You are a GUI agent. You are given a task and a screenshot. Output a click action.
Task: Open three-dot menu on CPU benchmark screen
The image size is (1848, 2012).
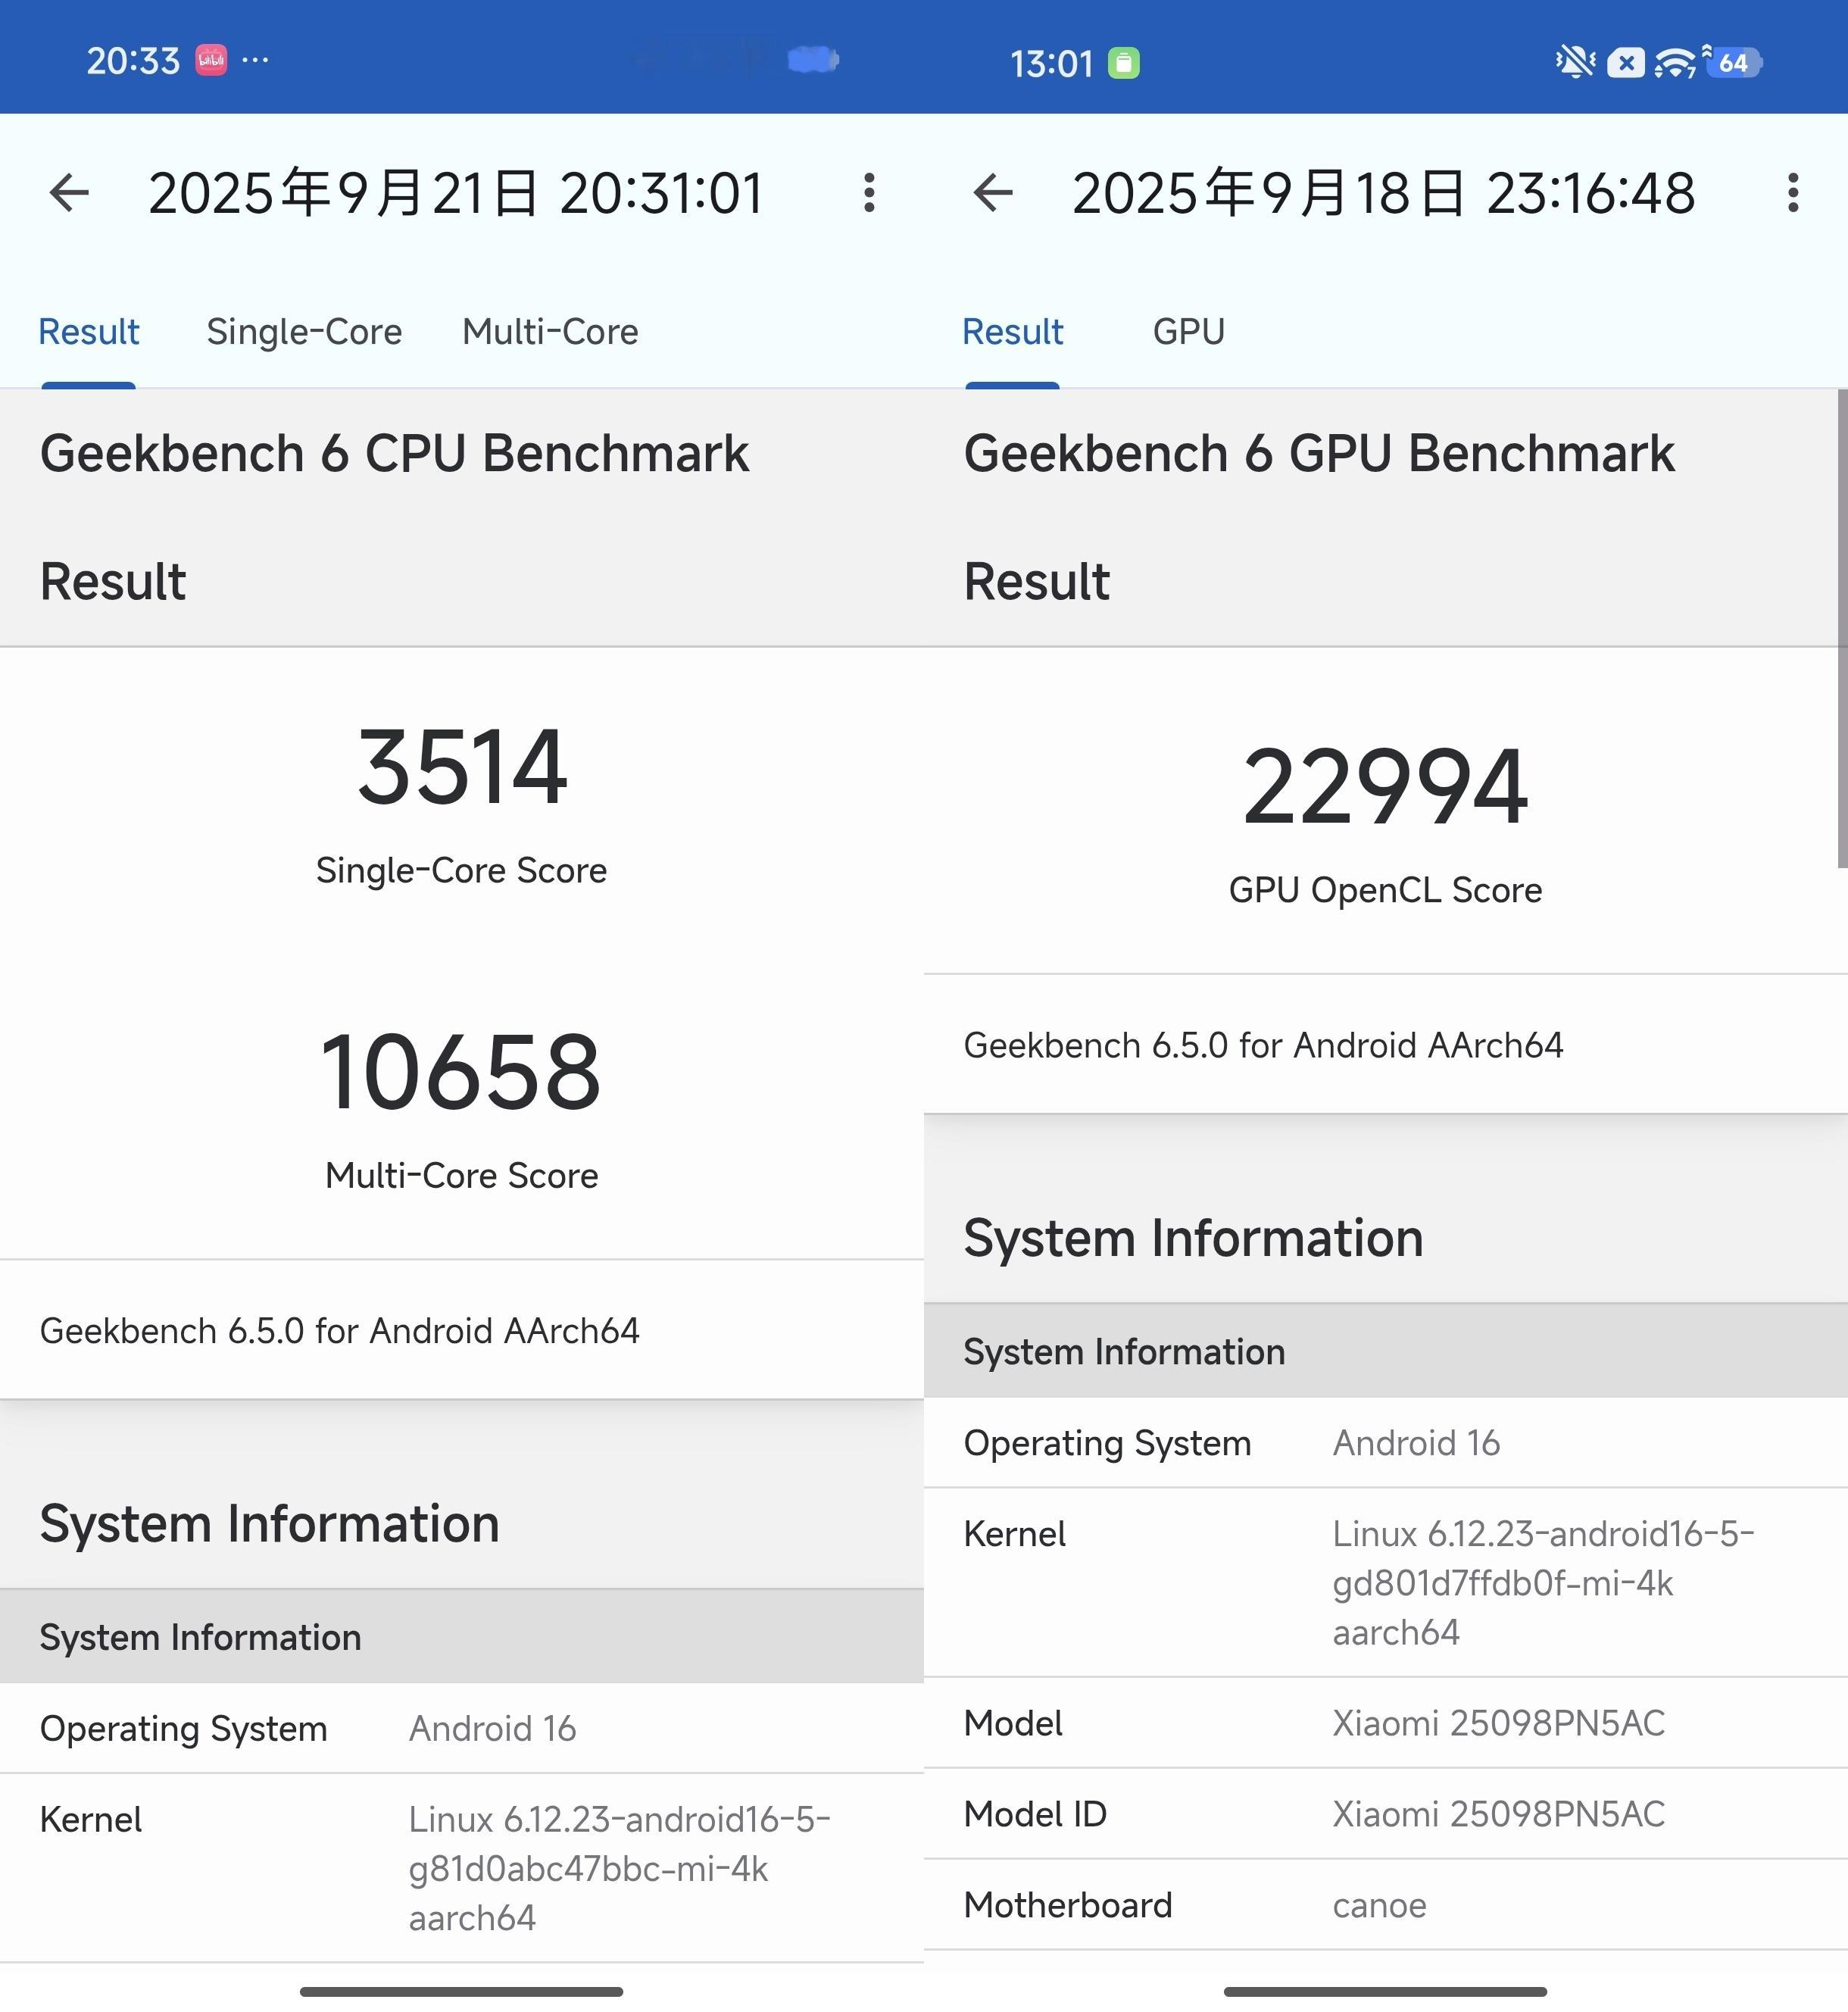[869, 192]
